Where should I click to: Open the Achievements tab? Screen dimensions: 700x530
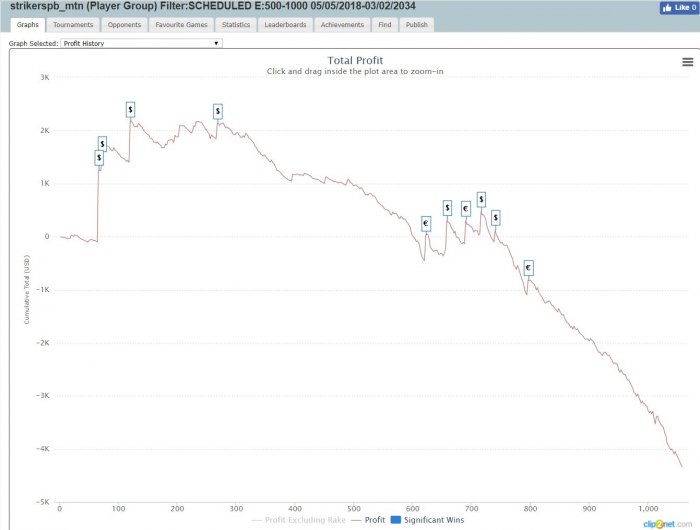tap(342, 25)
